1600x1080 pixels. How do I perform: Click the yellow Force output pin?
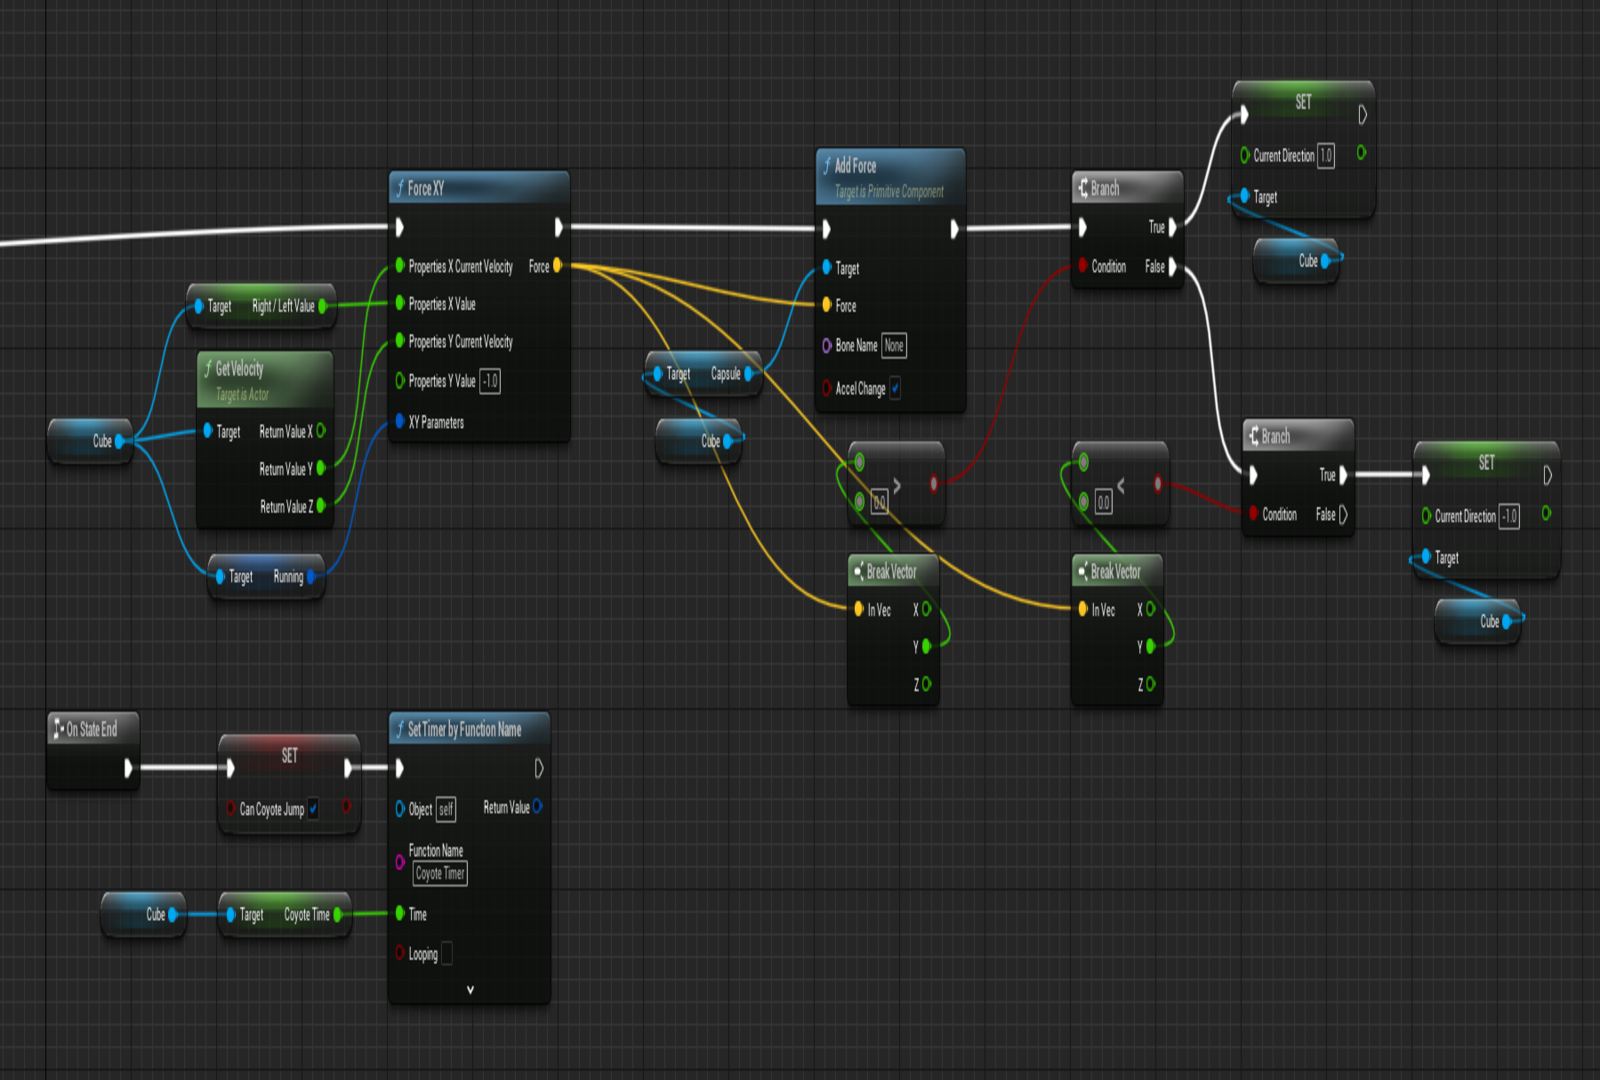pos(558,265)
